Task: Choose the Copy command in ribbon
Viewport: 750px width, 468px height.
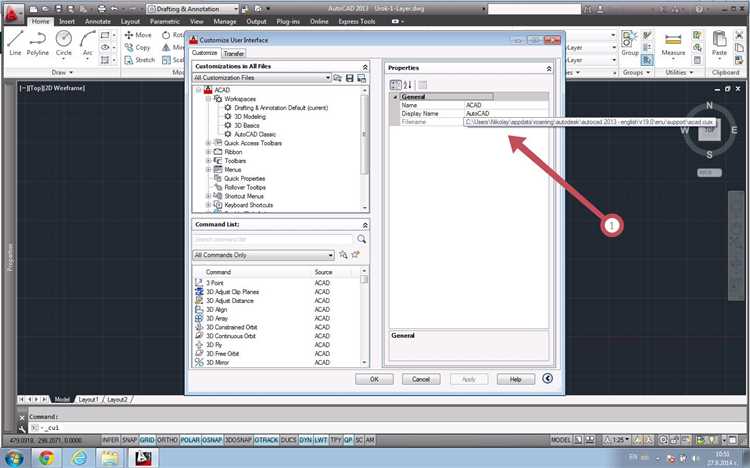Action: pyautogui.click(x=138, y=47)
